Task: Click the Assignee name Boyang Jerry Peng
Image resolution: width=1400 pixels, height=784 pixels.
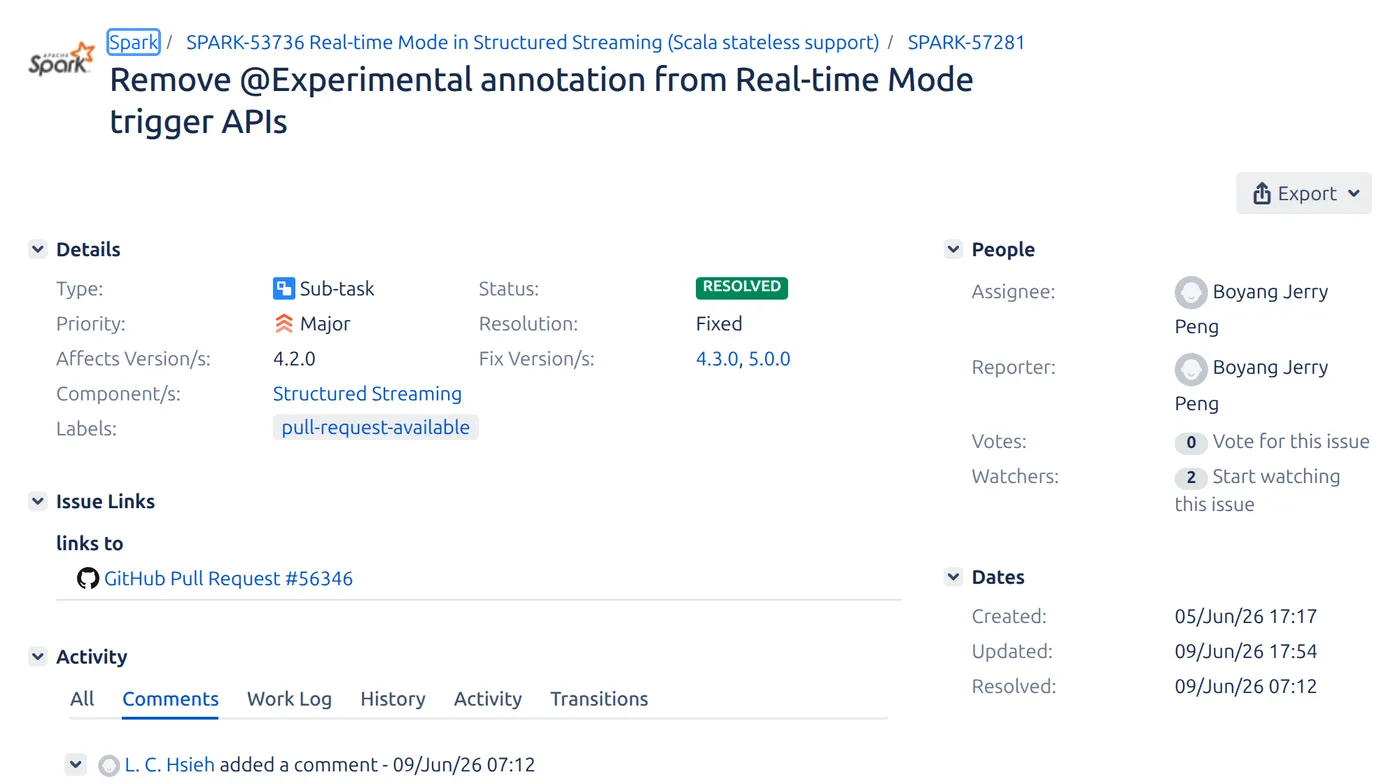Action: coord(1252,309)
